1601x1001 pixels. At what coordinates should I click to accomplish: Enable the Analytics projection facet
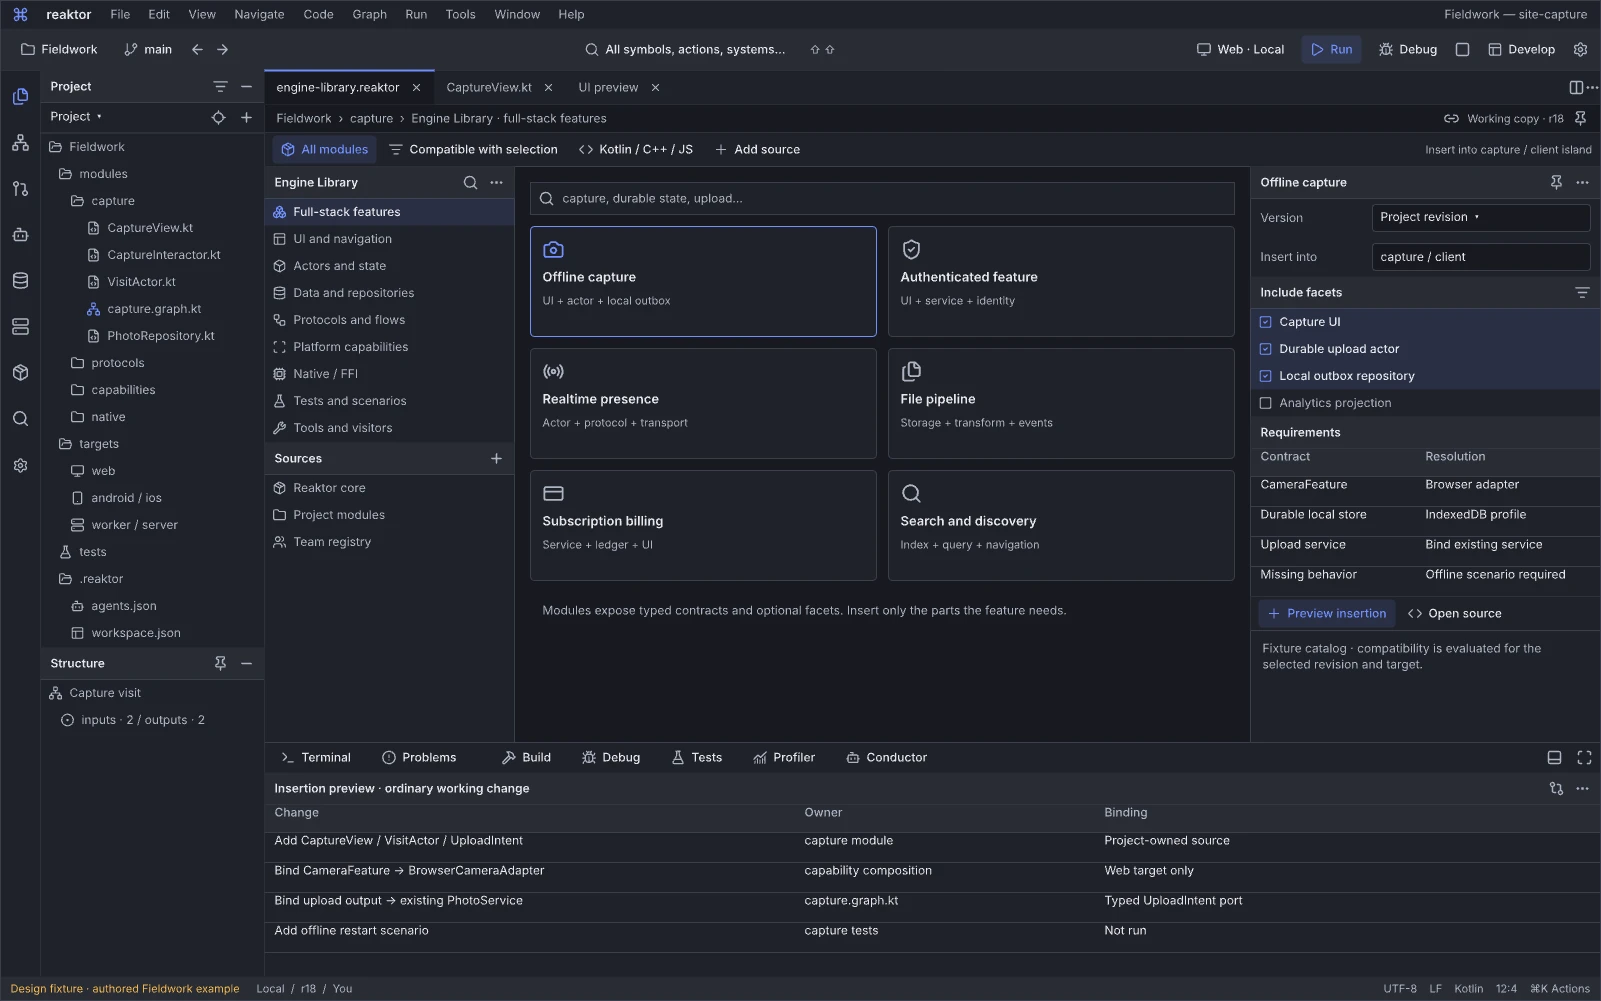[1265, 403]
